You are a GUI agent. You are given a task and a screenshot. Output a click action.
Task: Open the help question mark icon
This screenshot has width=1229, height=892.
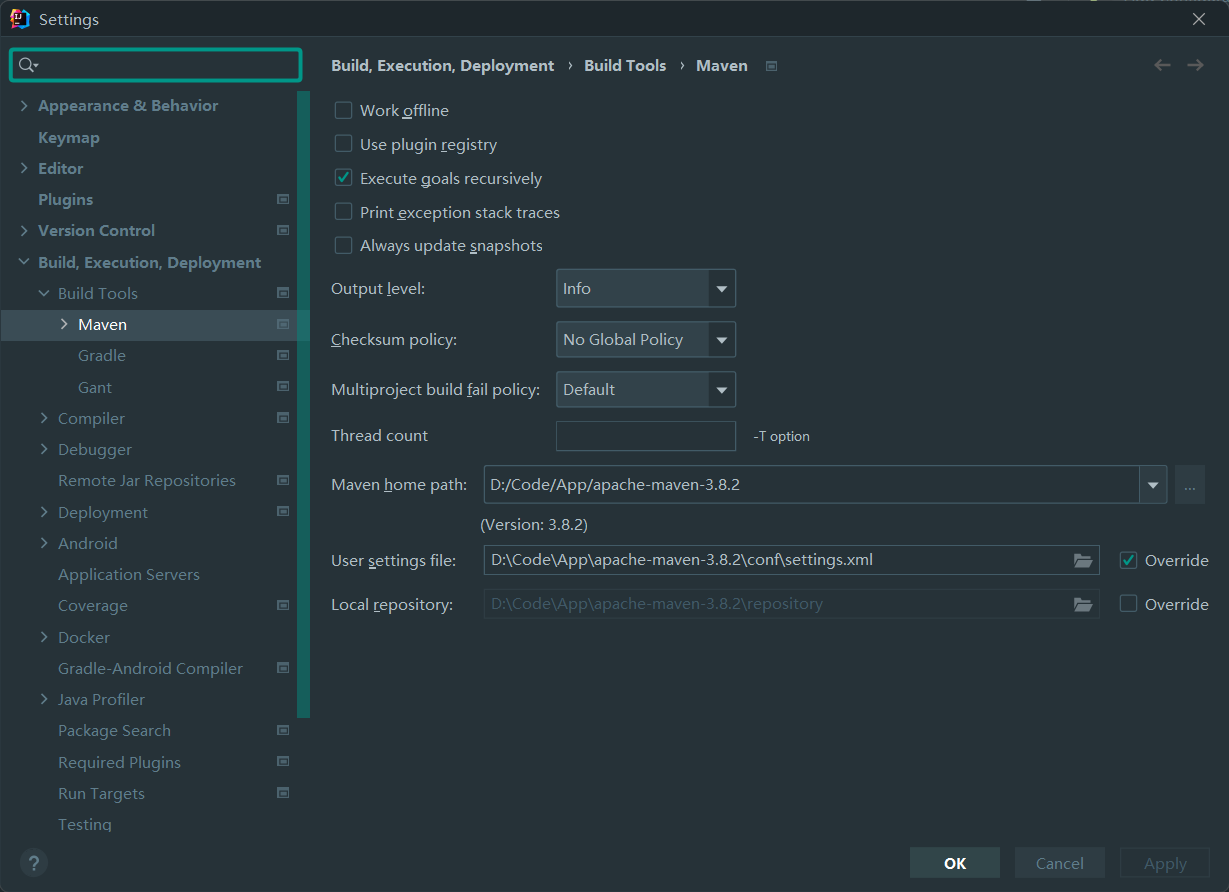tap(34, 863)
